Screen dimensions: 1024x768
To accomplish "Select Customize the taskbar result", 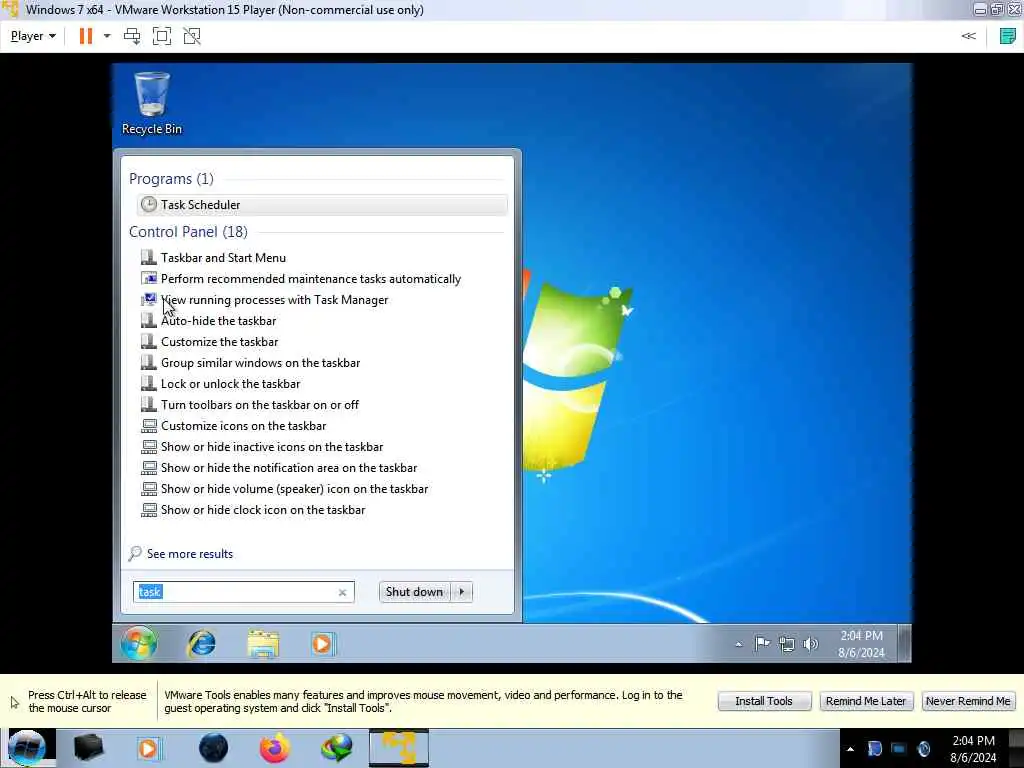I will tap(219, 342).
